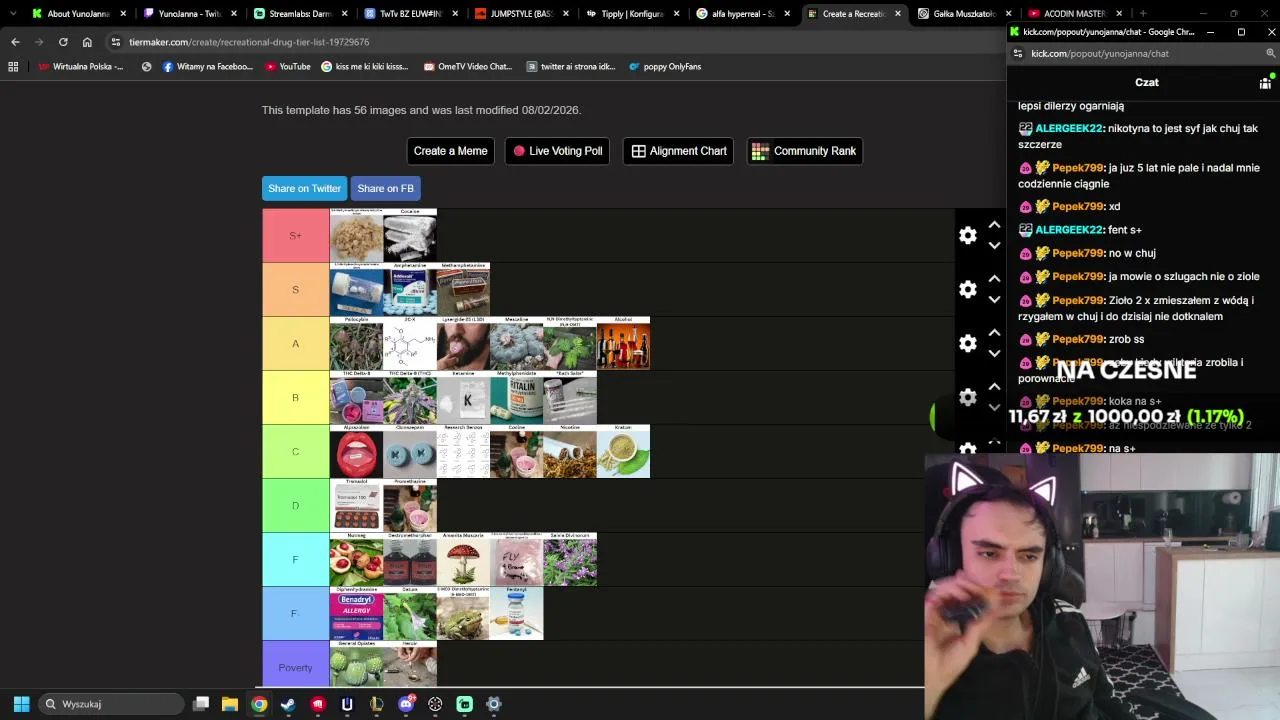Open settings gear for the S+ tier row

[968, 235]
